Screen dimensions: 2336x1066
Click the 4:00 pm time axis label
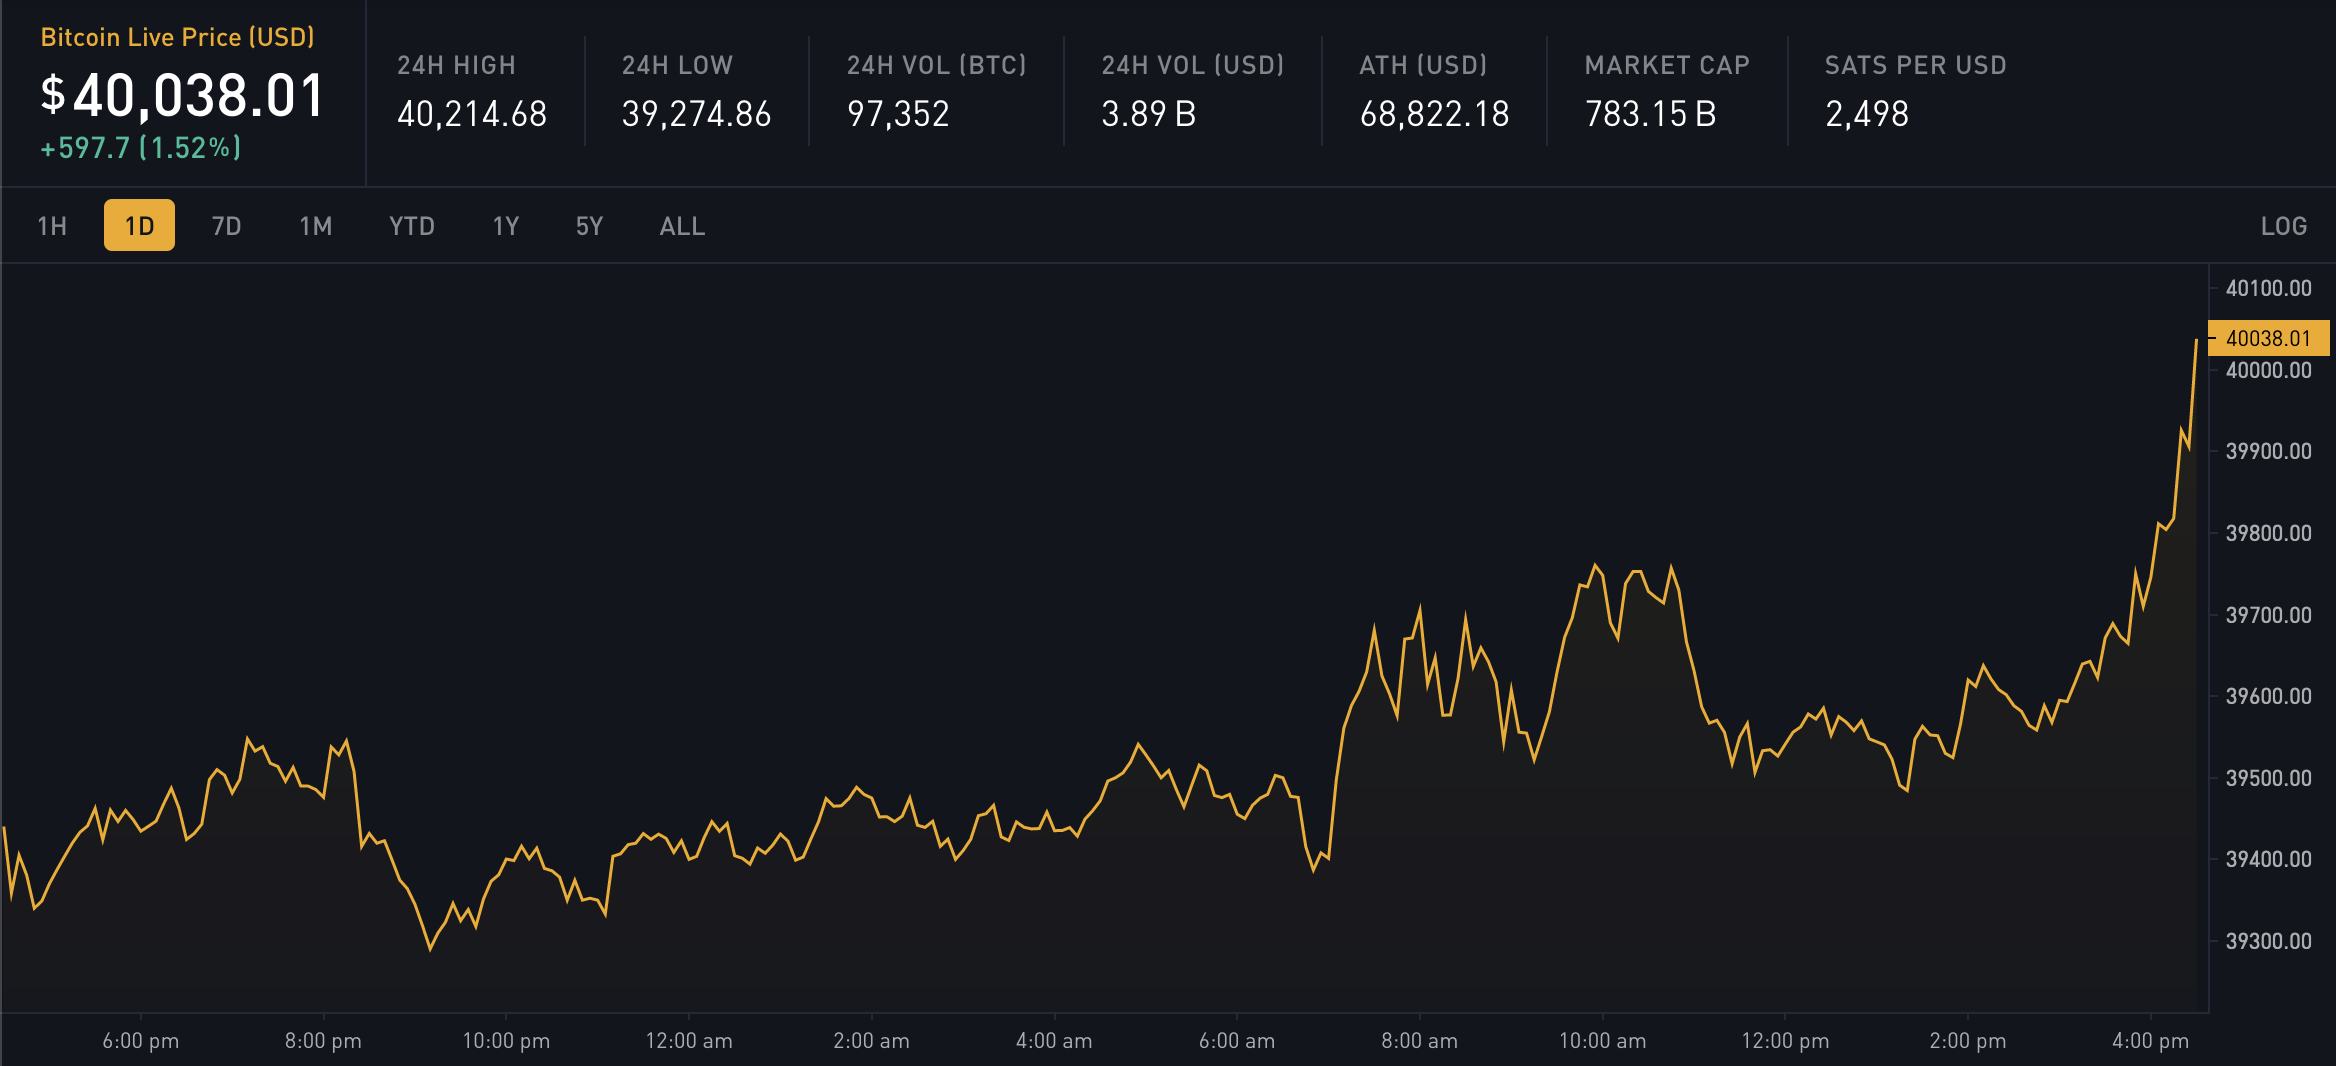(x=2150, y=1041)
